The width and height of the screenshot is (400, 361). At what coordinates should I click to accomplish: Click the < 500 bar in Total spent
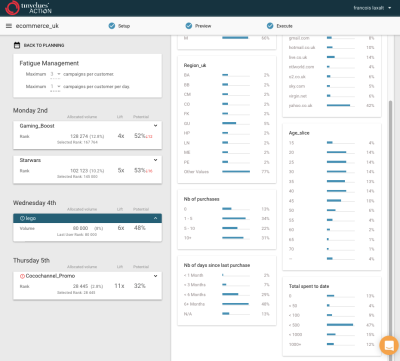pyautogui.click(x=340, y=325)
